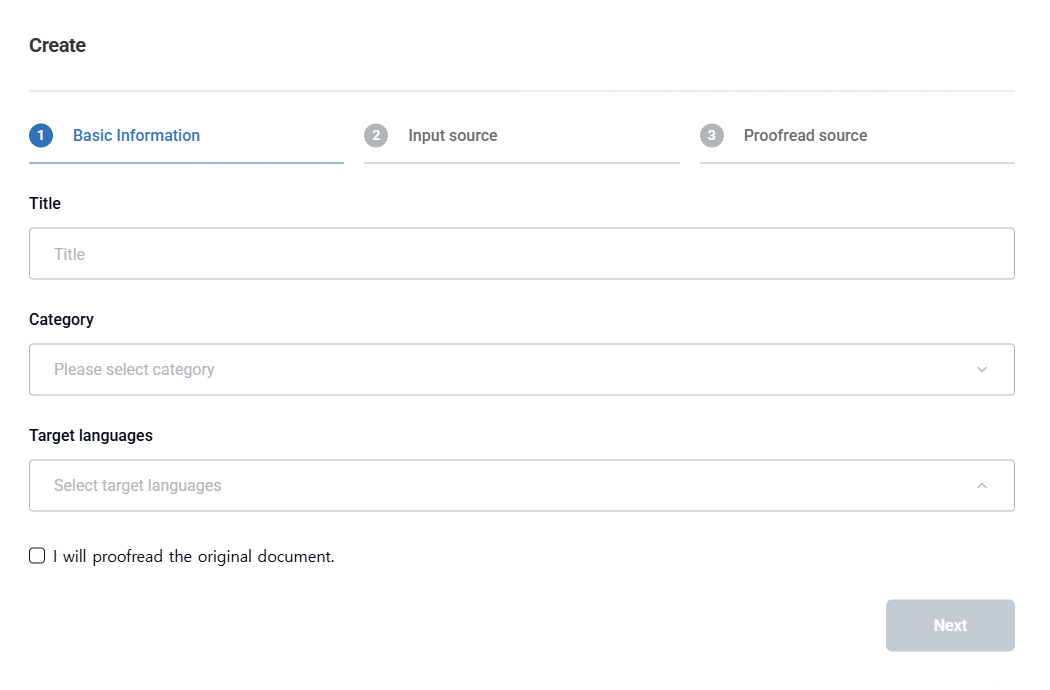The height and width of the screenshot is (690, 1050).
Task: Click the step 2 circle icon
Action: pyautogui.click(x=376, y=136)
